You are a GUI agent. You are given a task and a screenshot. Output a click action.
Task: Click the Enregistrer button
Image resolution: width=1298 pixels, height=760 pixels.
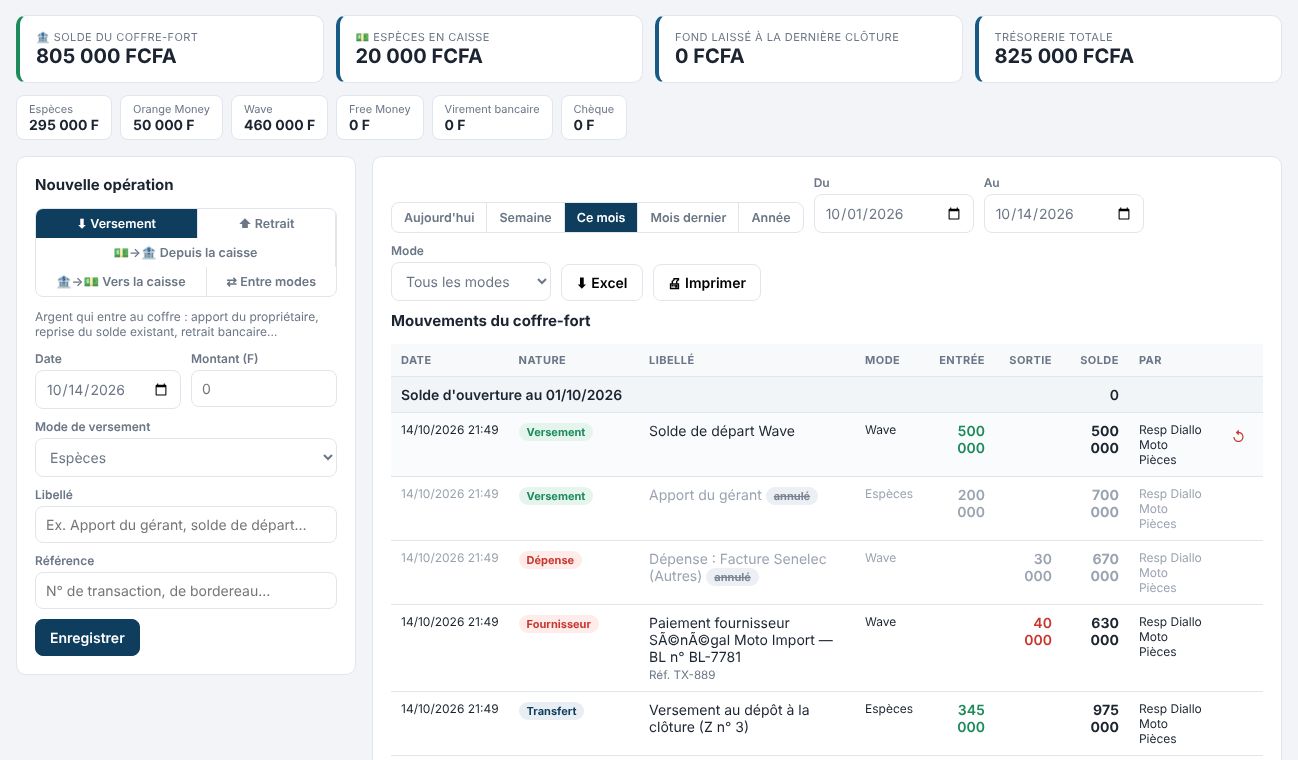(87, 638)
